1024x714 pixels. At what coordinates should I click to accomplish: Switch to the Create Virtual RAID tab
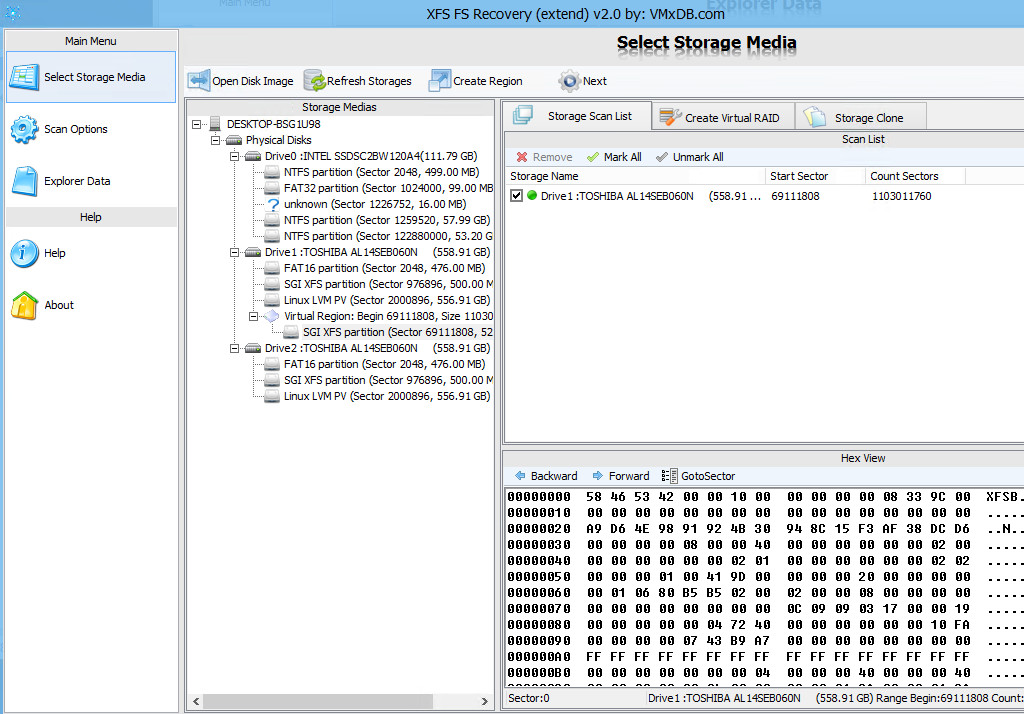tap(724, 117)
